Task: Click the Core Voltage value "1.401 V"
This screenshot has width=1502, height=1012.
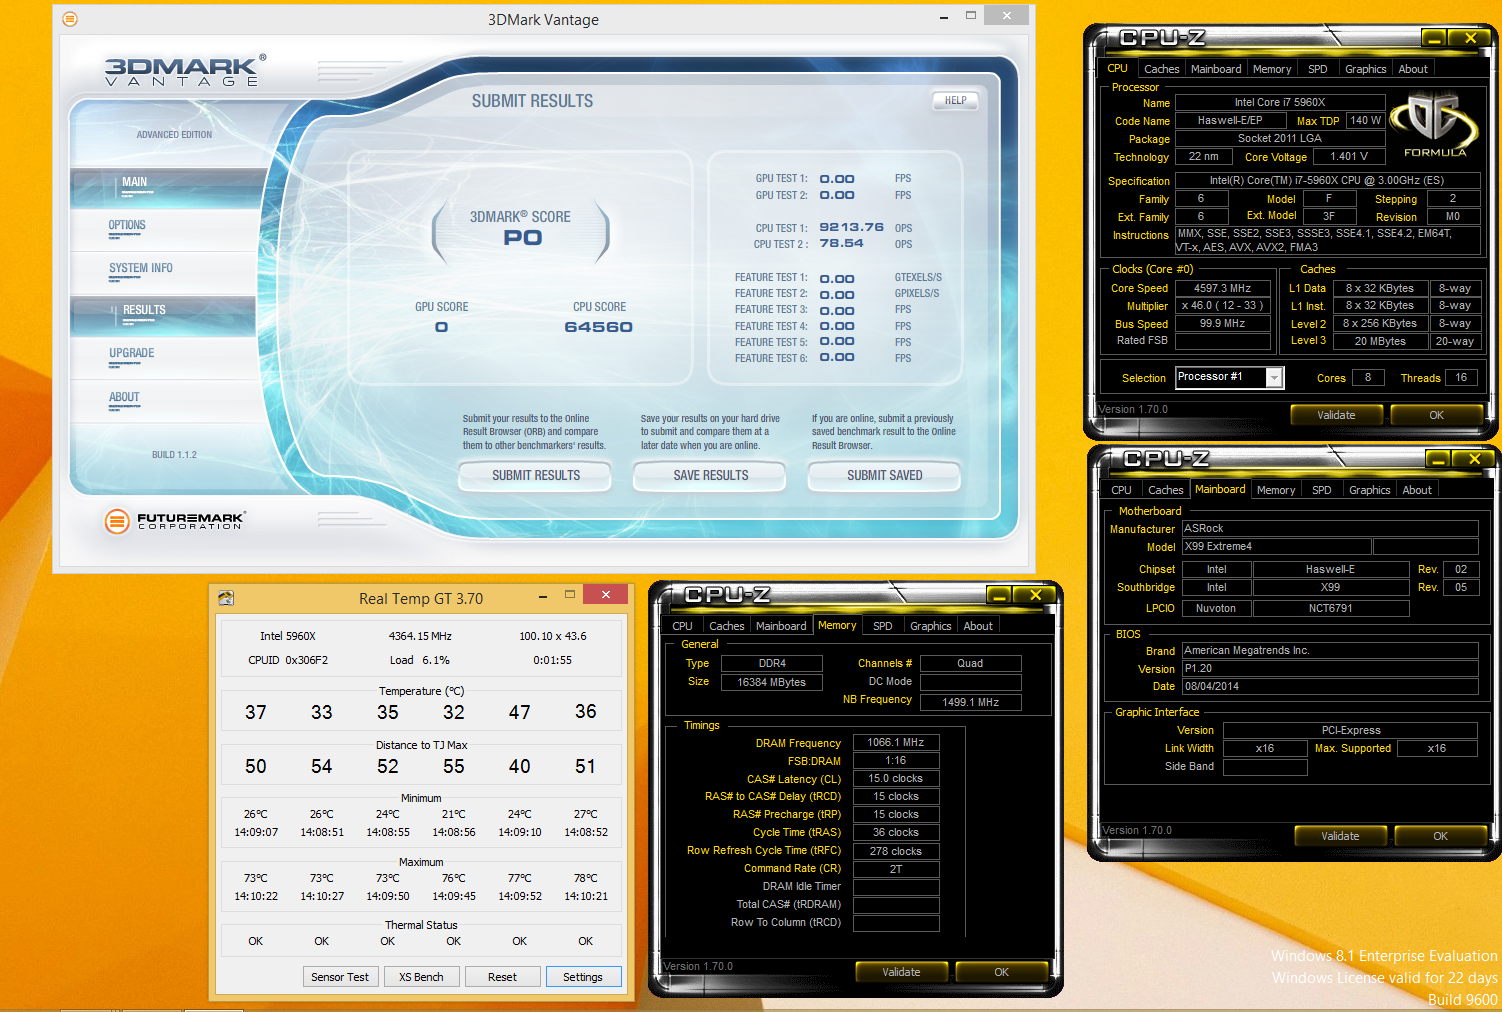Action: pos(1349,156)
